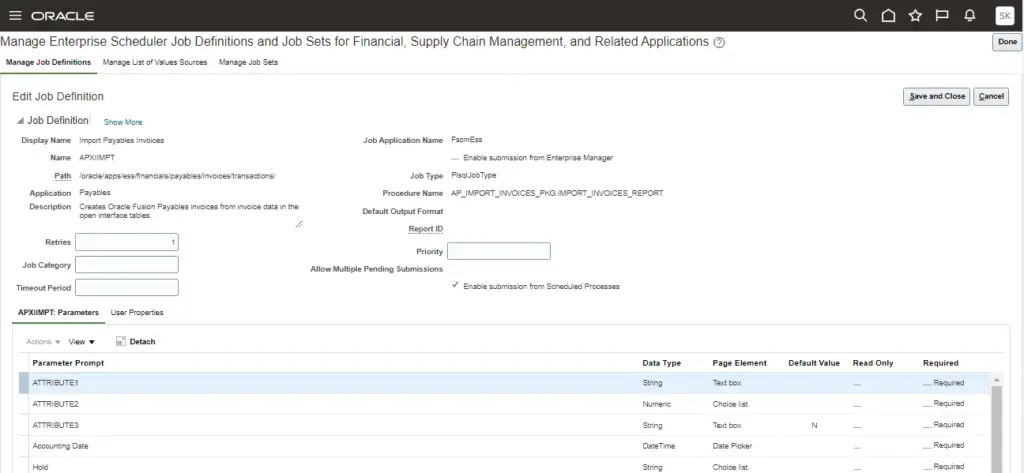Open notifications bell icon
This screenshot has width=1024, height=473.
tap(968, 15)
